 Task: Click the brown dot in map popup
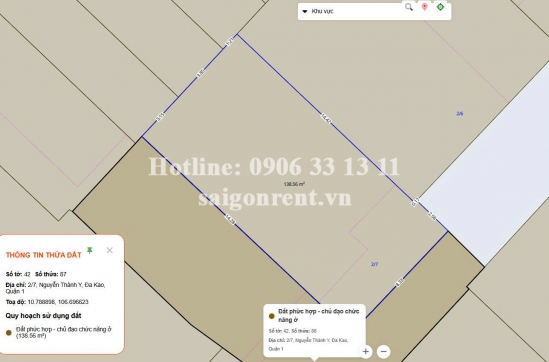(271, 316)
